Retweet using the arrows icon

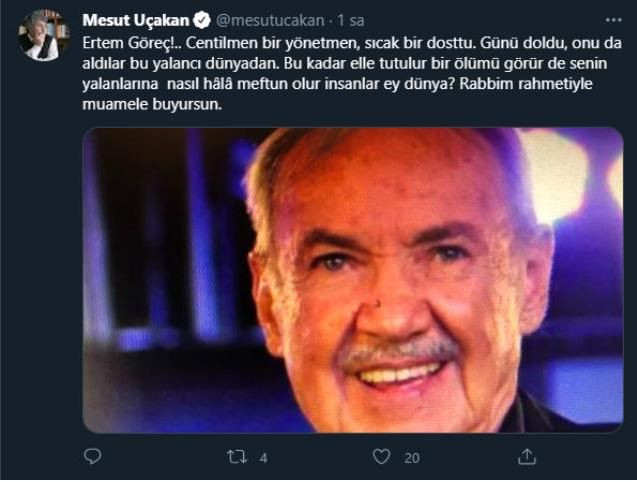[x=237, y=457]
